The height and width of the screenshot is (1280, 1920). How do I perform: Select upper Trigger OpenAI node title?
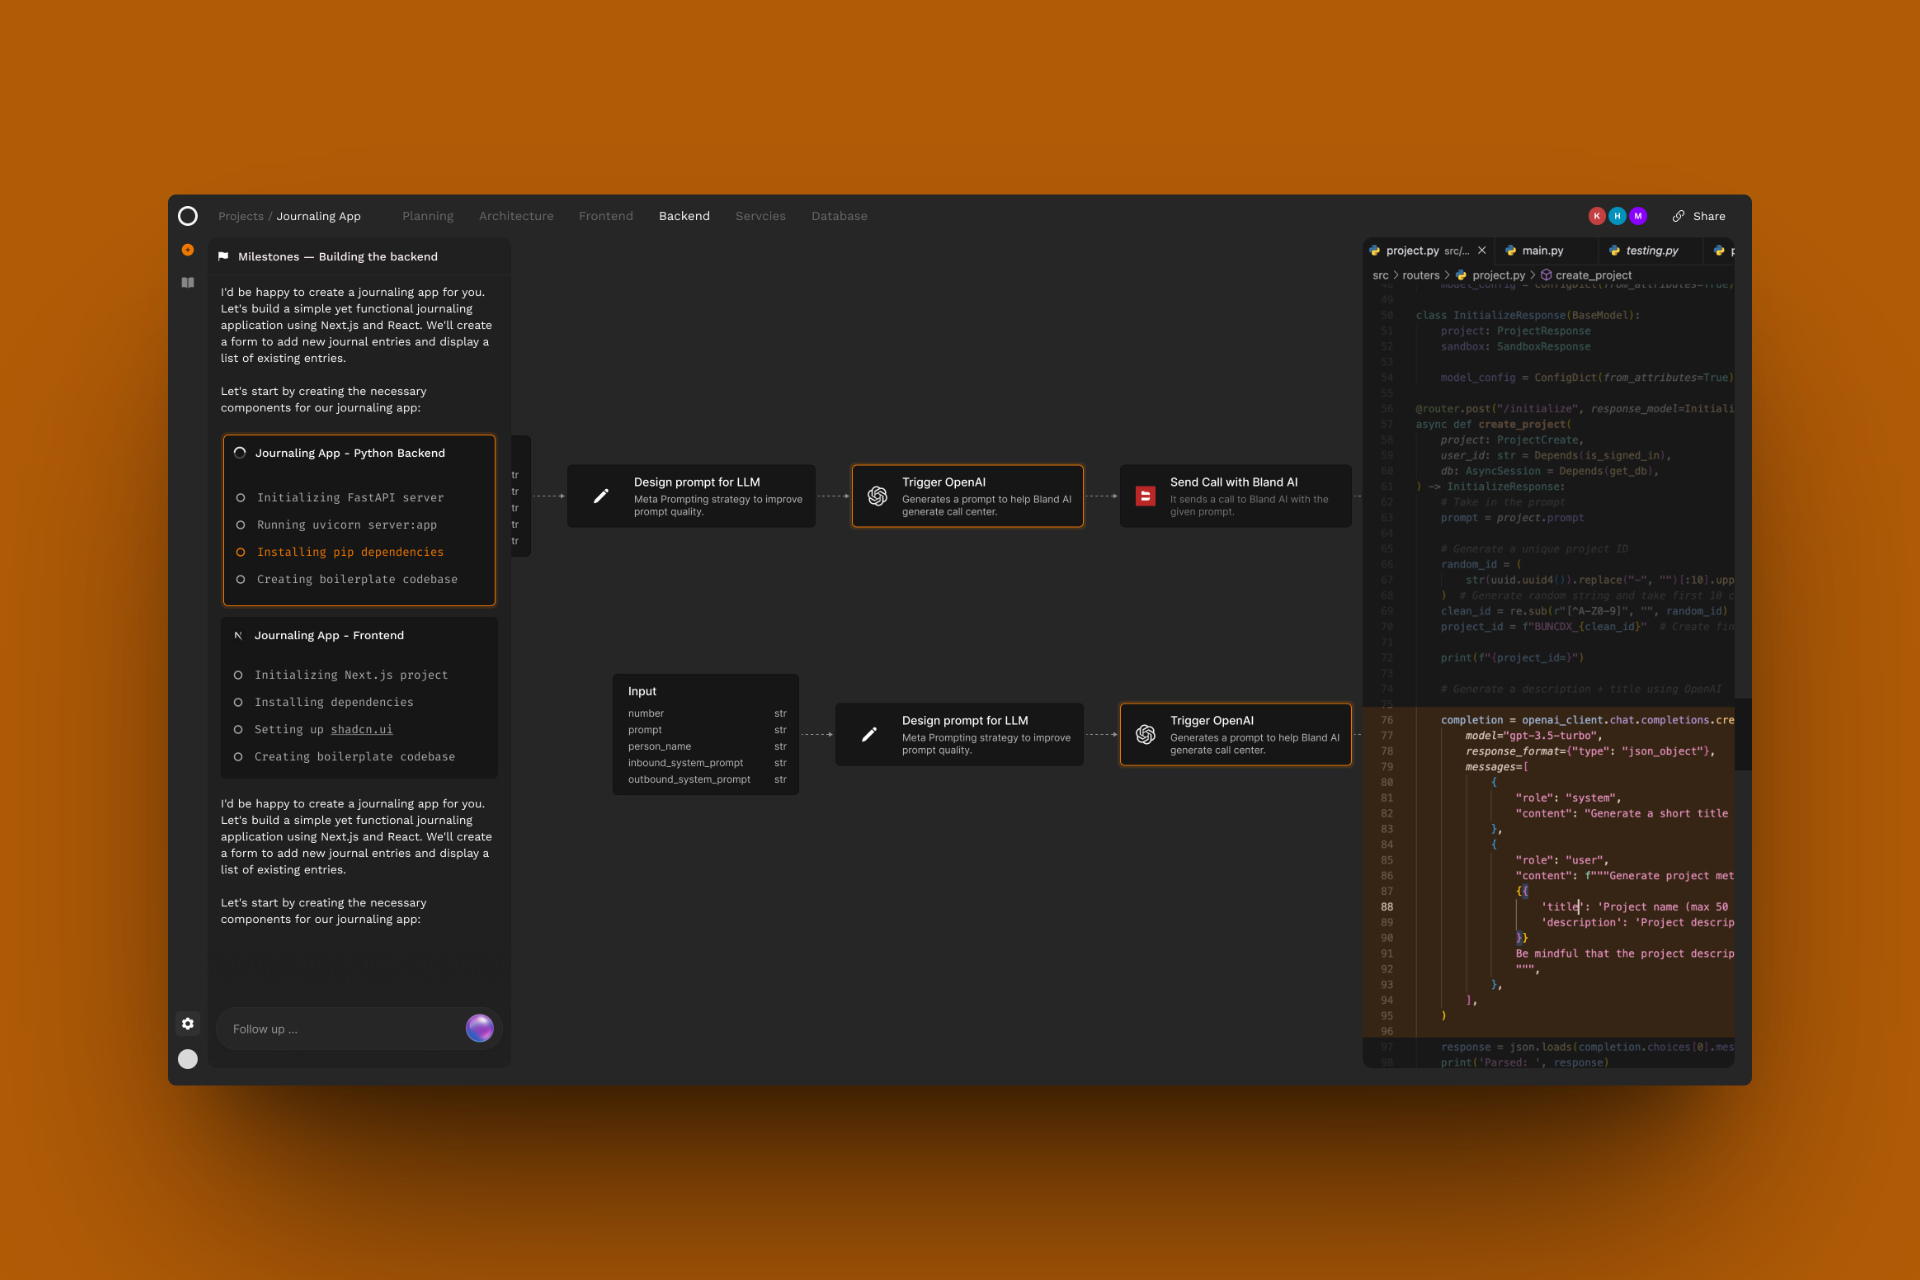[944, 482]
